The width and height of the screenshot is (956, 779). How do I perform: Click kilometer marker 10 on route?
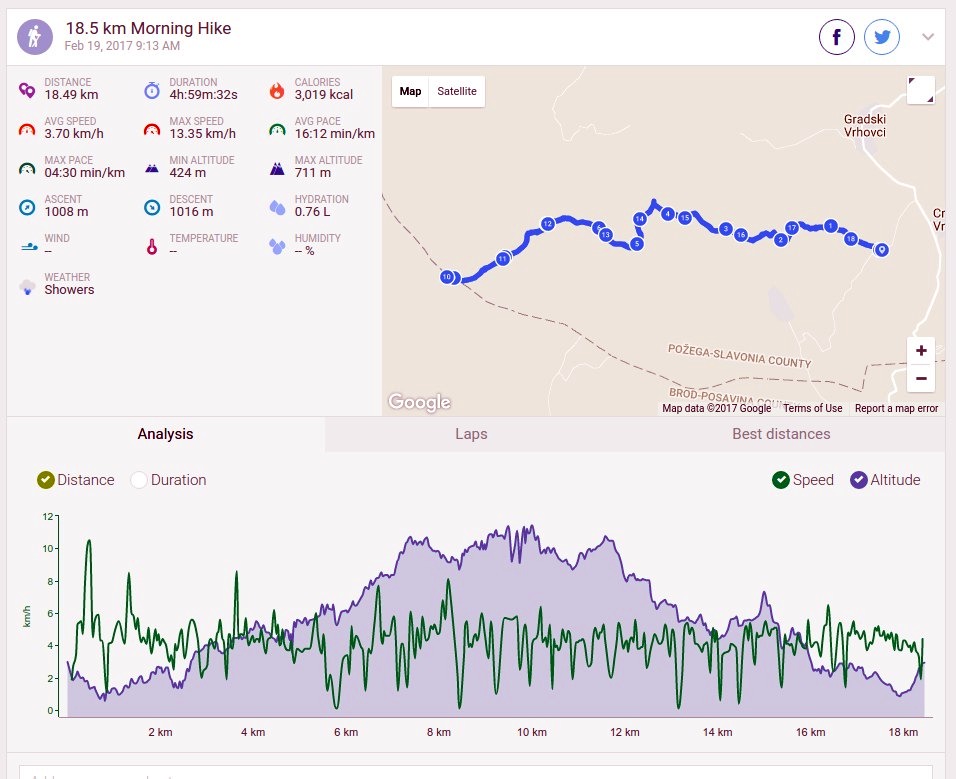tap(447, 277)
